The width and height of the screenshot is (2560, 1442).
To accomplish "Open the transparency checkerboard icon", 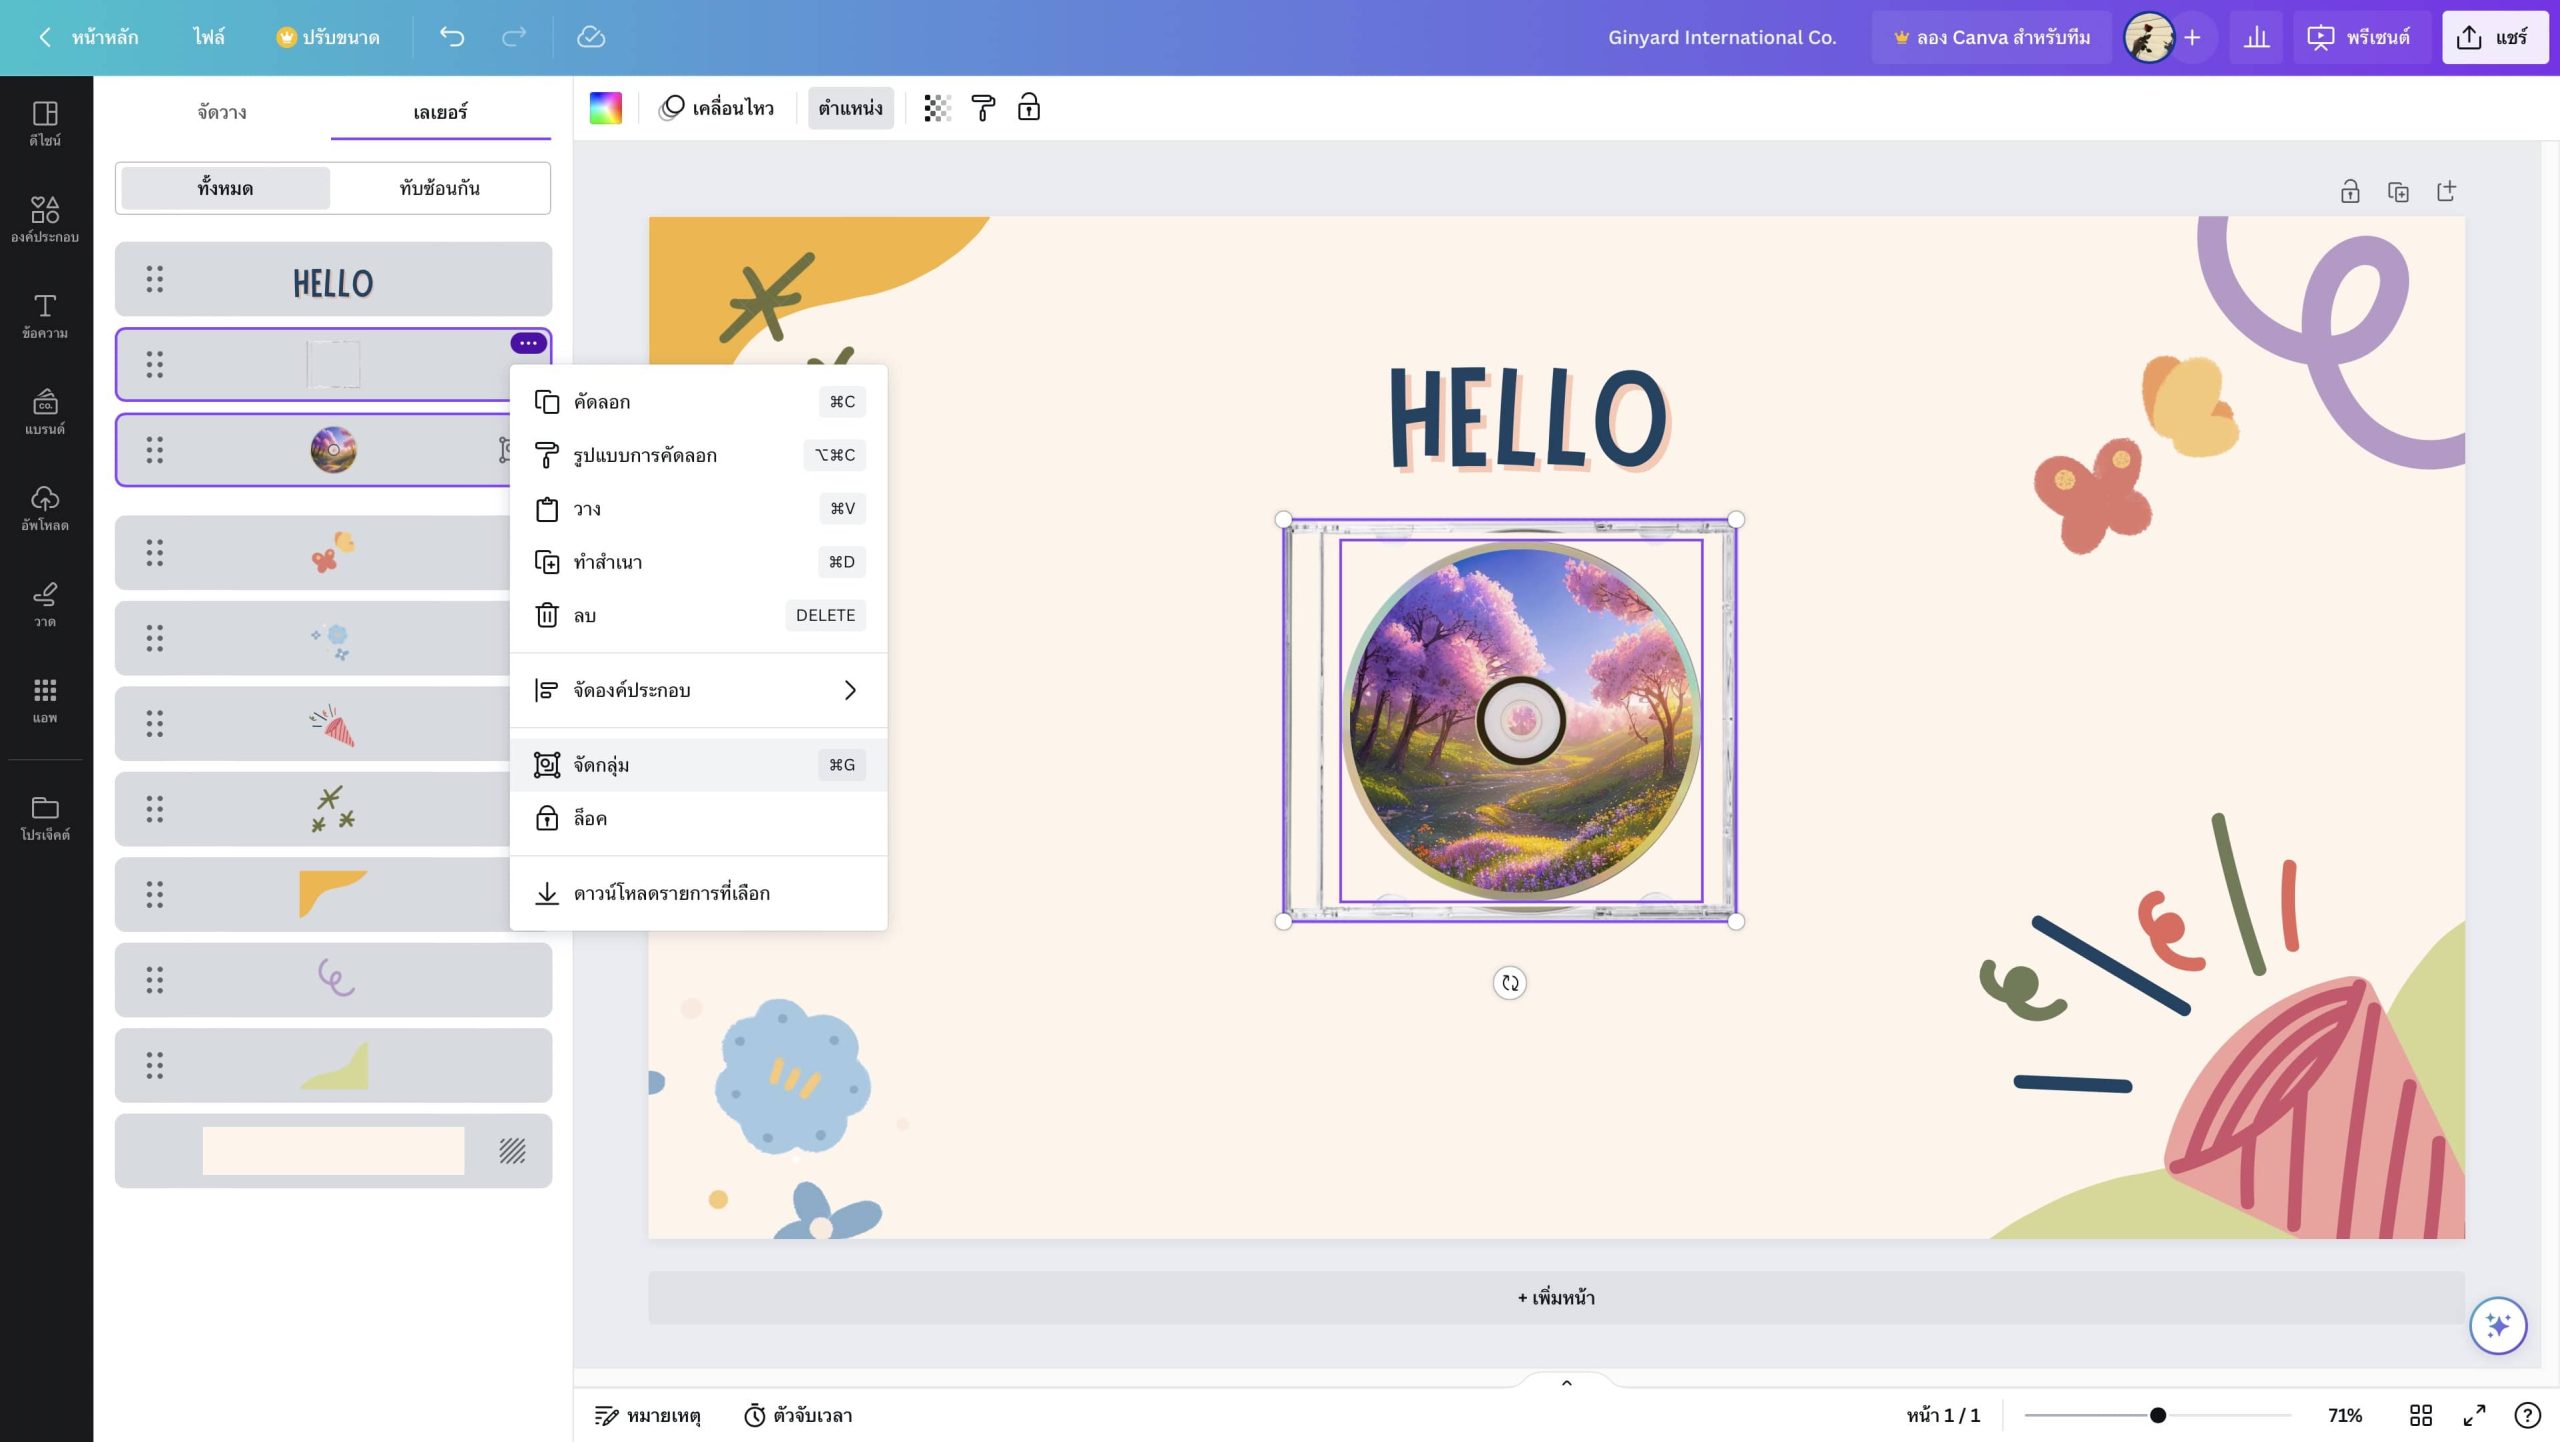I will click(x=936, y=108).
